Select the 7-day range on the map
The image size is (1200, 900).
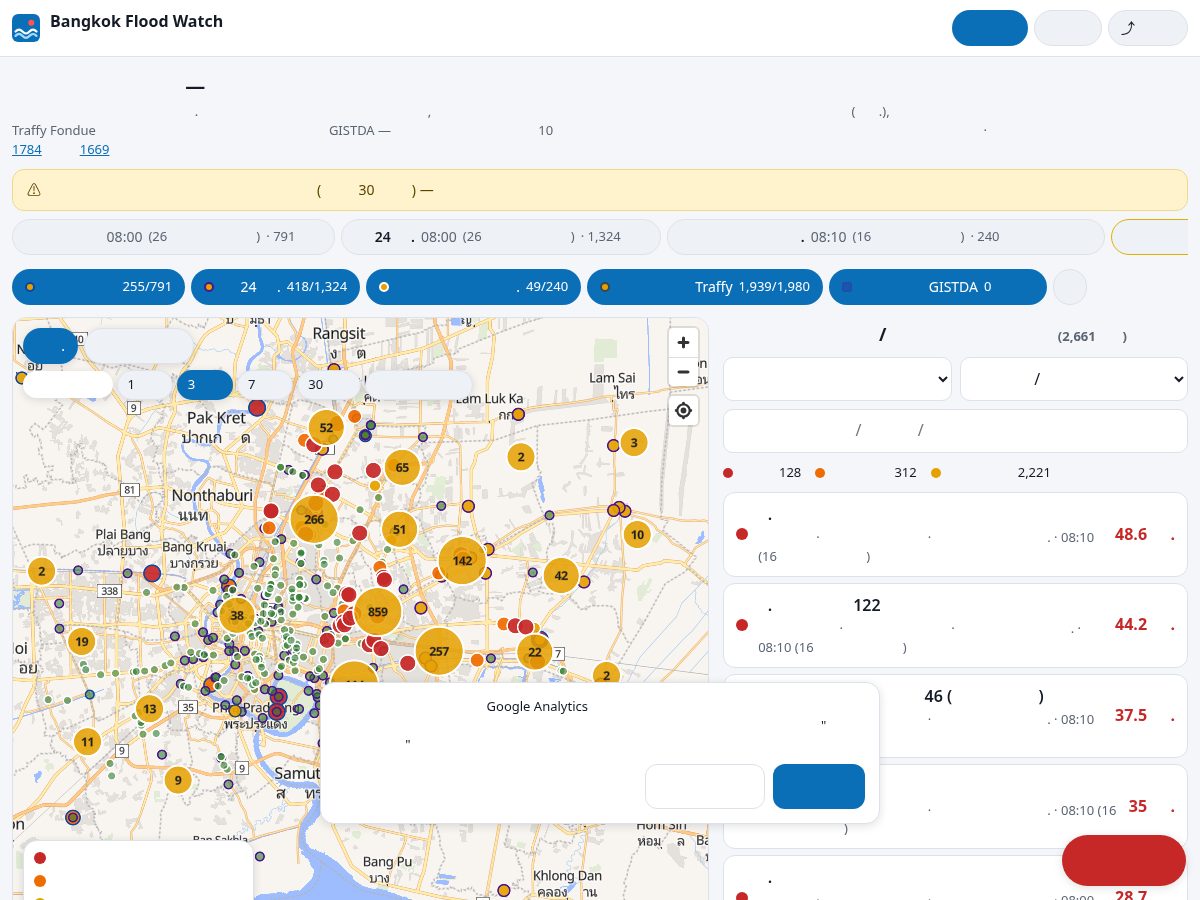[x=265, y=385]
